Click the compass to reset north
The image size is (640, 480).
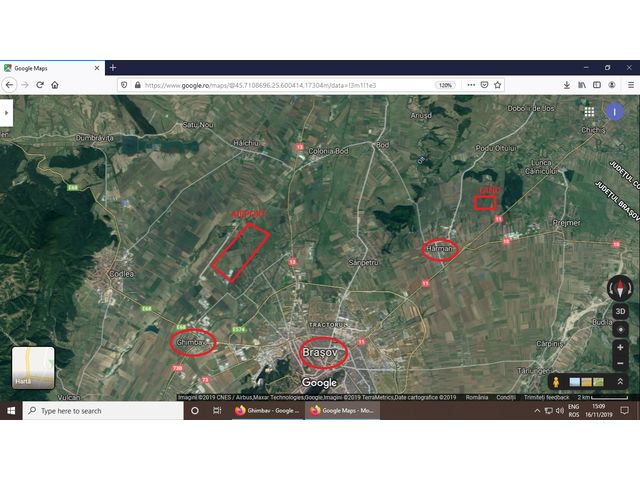click(x=620, y=288)
